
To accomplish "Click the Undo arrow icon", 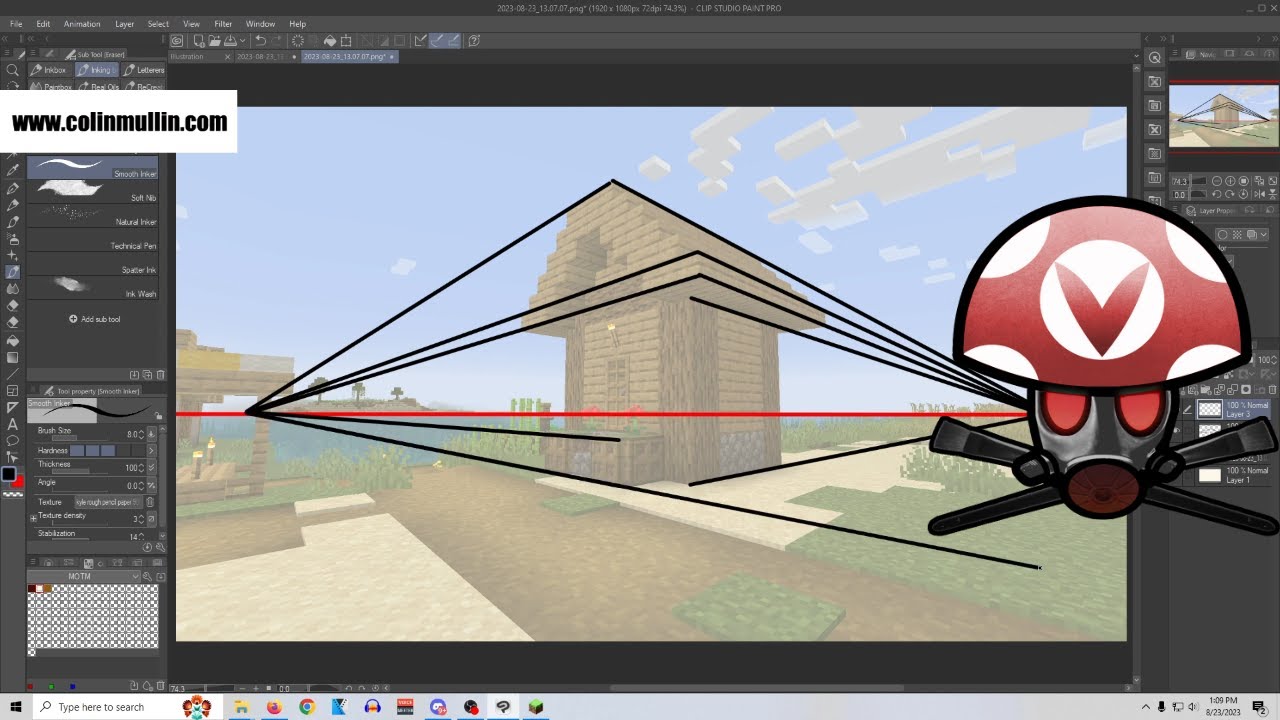I will pyautogui.click(x=260, y=41).
